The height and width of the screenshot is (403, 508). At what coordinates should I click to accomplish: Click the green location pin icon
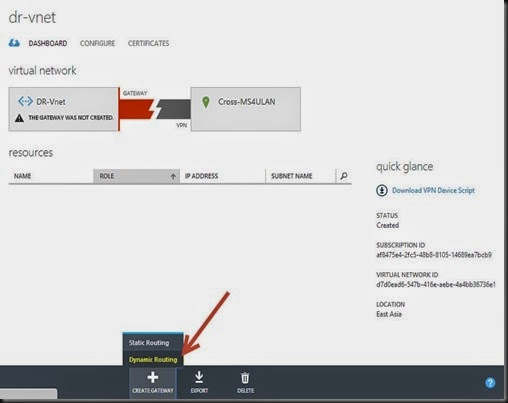click(x=206, y=102)
